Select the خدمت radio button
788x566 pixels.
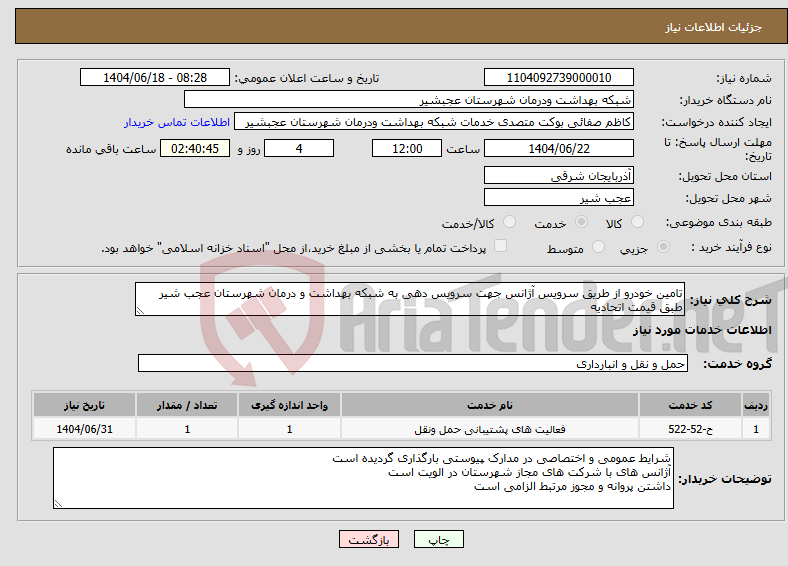[581, 222]
